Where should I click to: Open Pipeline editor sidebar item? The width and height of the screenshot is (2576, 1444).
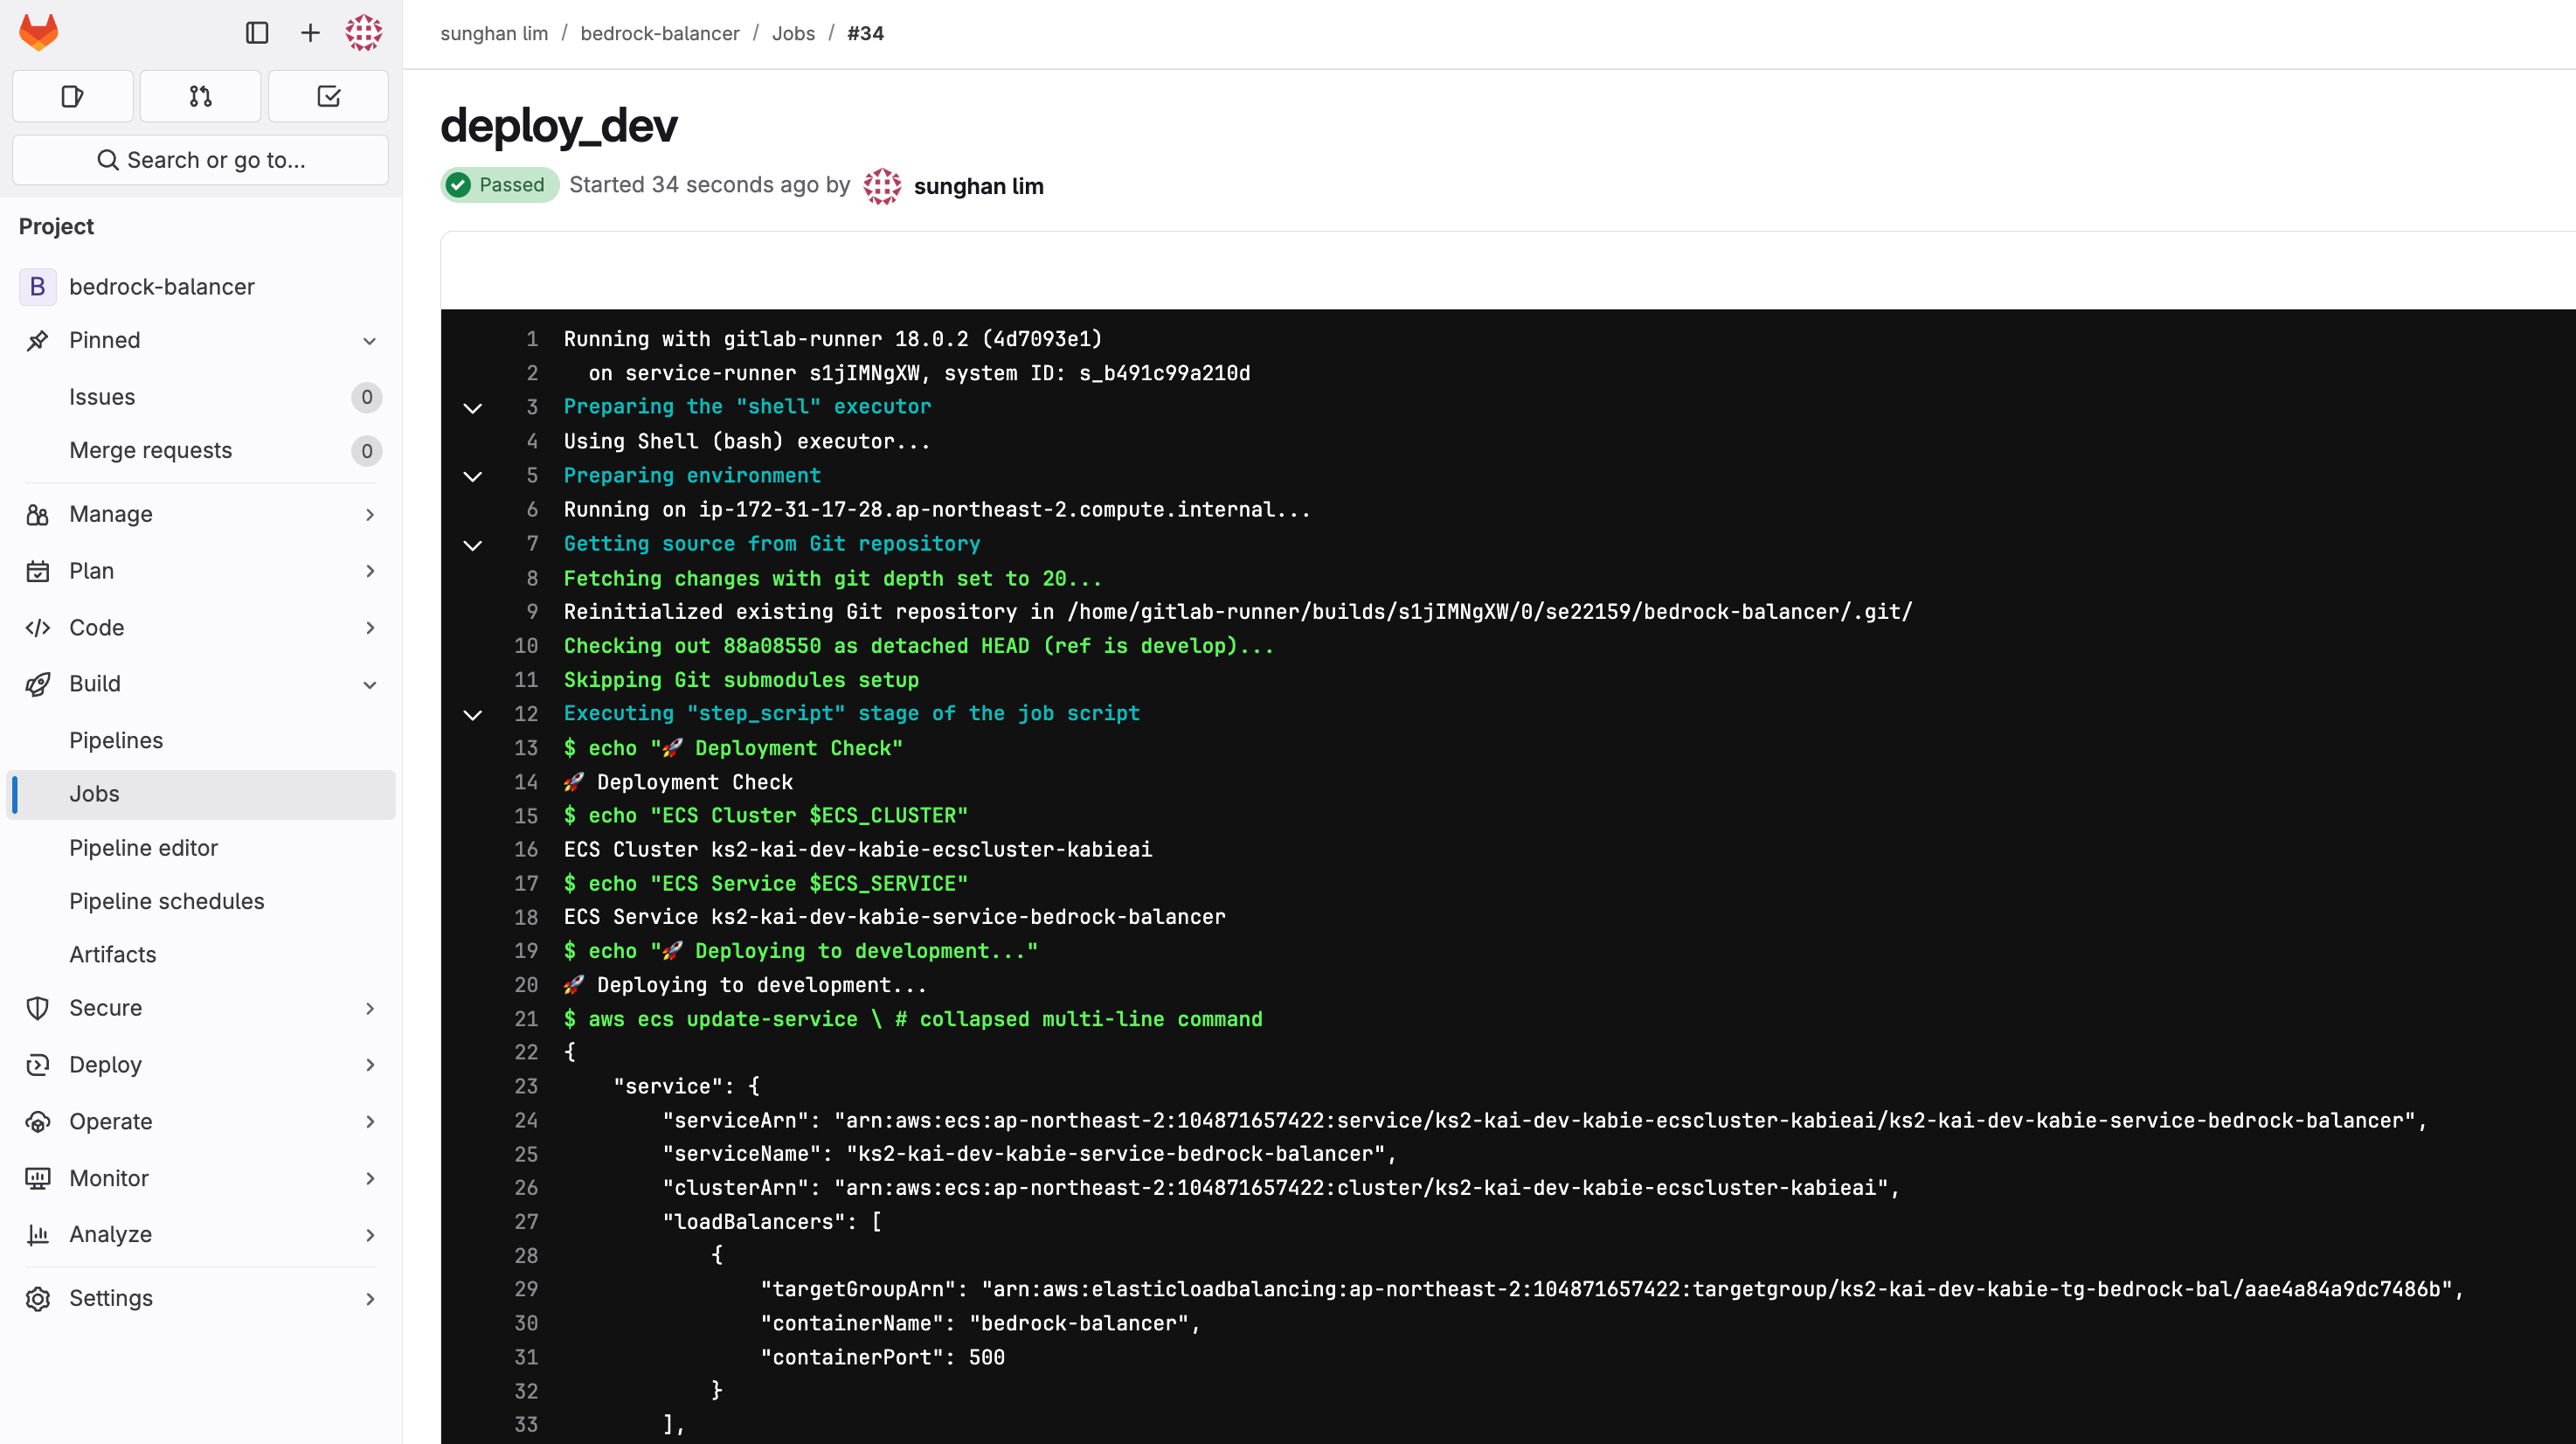click(x=143, y=848)
